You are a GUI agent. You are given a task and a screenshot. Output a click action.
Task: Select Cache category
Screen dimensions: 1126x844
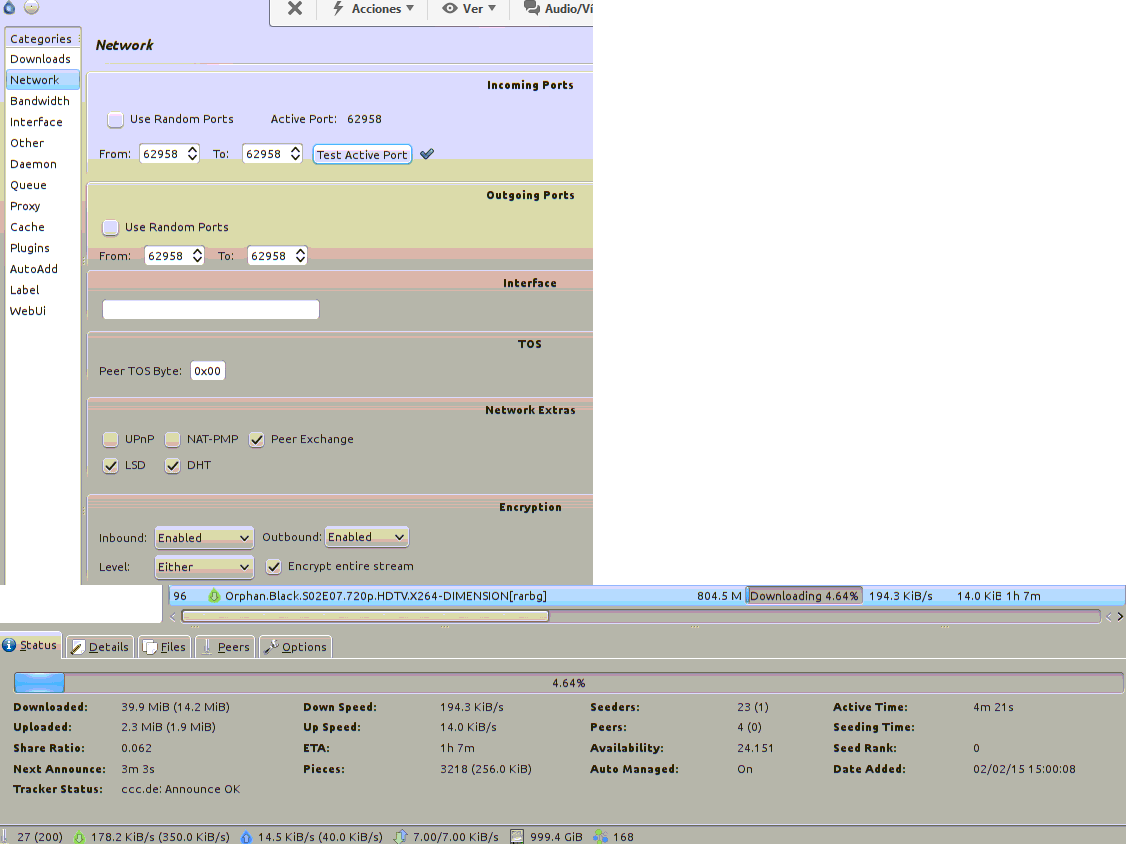point(42,227)
